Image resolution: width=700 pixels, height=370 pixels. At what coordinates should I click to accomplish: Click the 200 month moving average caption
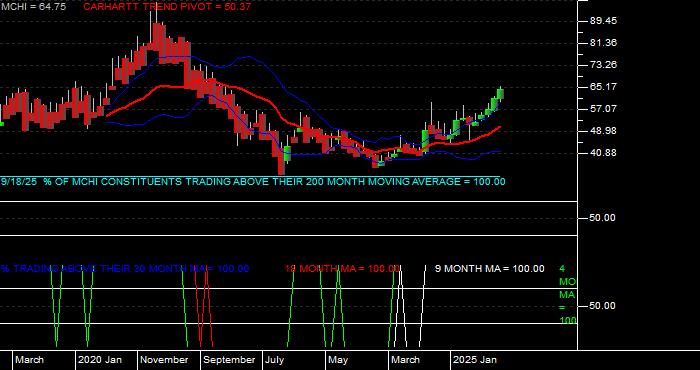coord(253,182)
